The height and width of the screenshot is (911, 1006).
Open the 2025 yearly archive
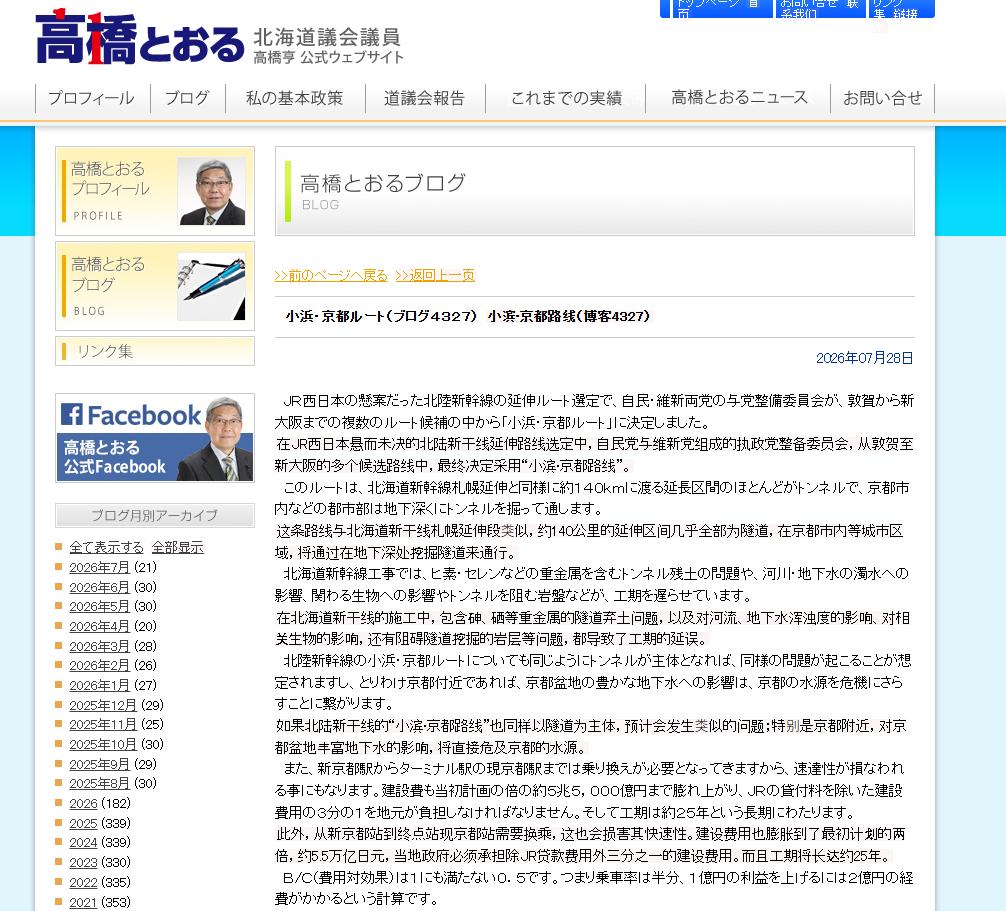click(83, 823)
